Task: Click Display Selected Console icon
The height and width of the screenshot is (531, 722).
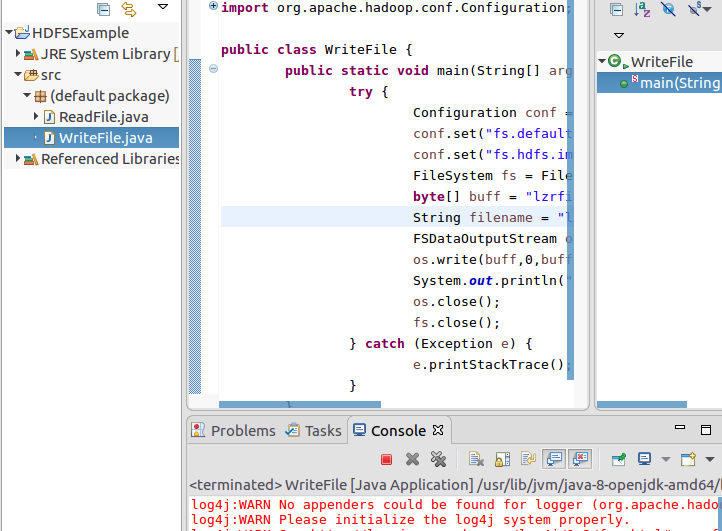Action: (645, 459)
